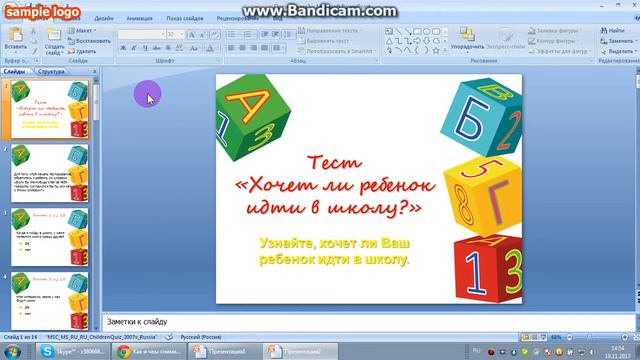Click the Удалить slide button
The image size is (640, 360).
point(82,51)
